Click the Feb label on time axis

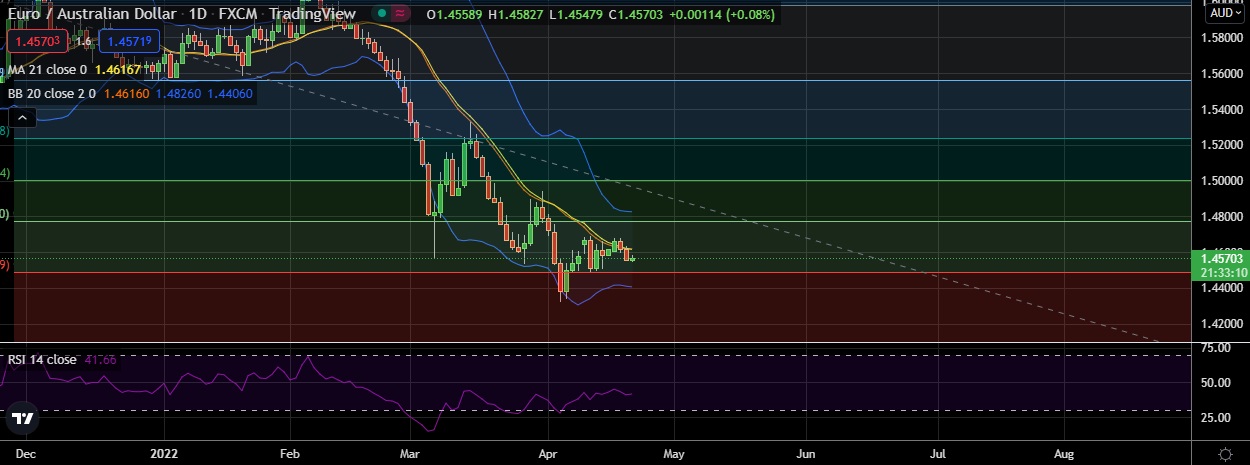[x=290, y=453]
